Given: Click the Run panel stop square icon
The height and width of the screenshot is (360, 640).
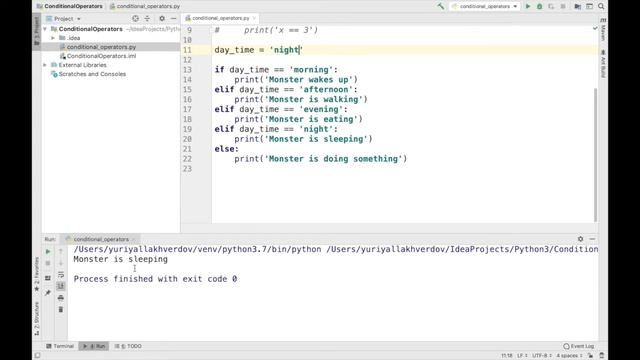Looking at the screenshot, I should [48, 264].
